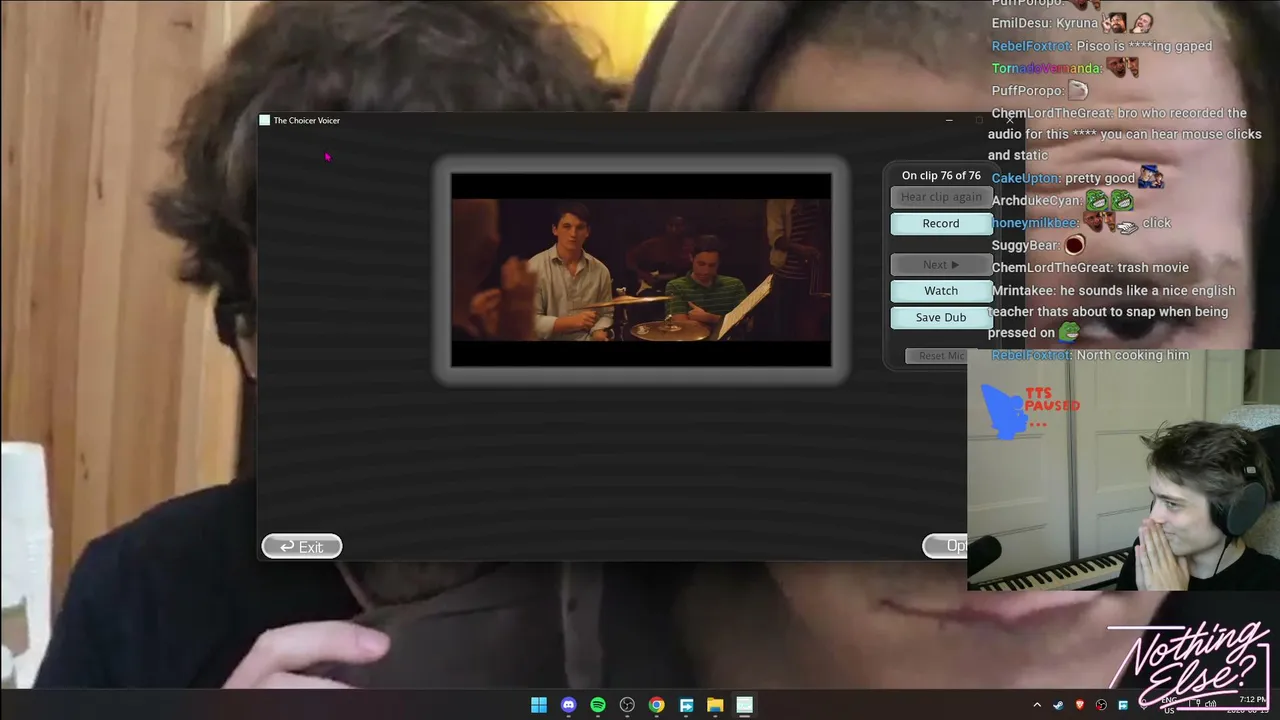The image size is (1280, 720).
Task: Click the streamer webcam feed
Action: click(1124, 470)
